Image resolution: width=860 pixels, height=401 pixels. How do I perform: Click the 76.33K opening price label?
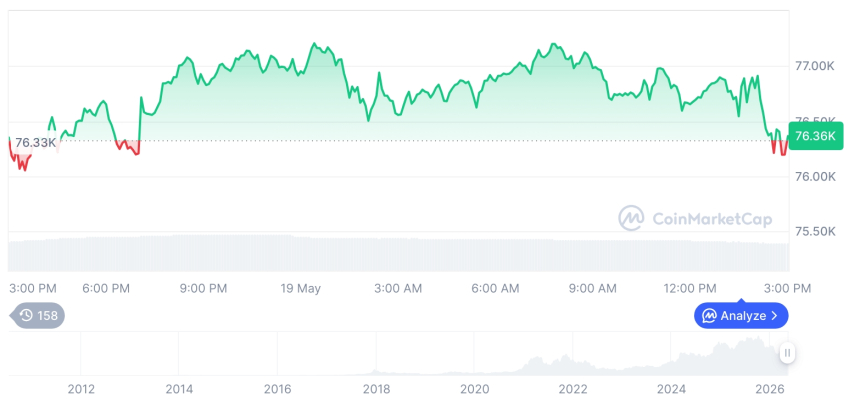(x=36, y=143)
